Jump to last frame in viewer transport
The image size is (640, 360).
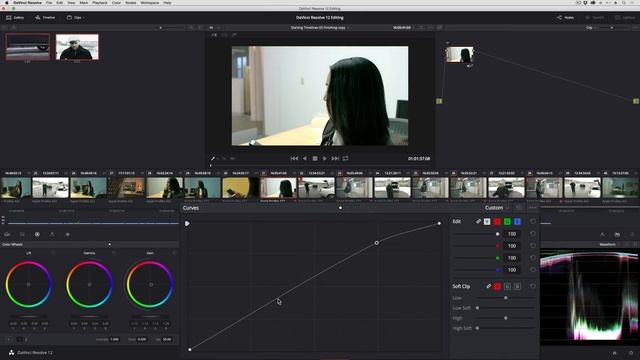pyautogui.click(x=335, y=158)
